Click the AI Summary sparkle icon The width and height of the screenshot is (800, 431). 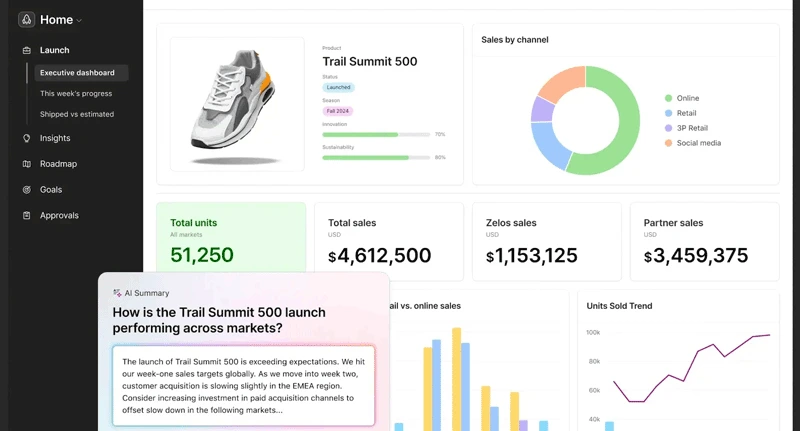pyautogui.click(x=117, y=293)
